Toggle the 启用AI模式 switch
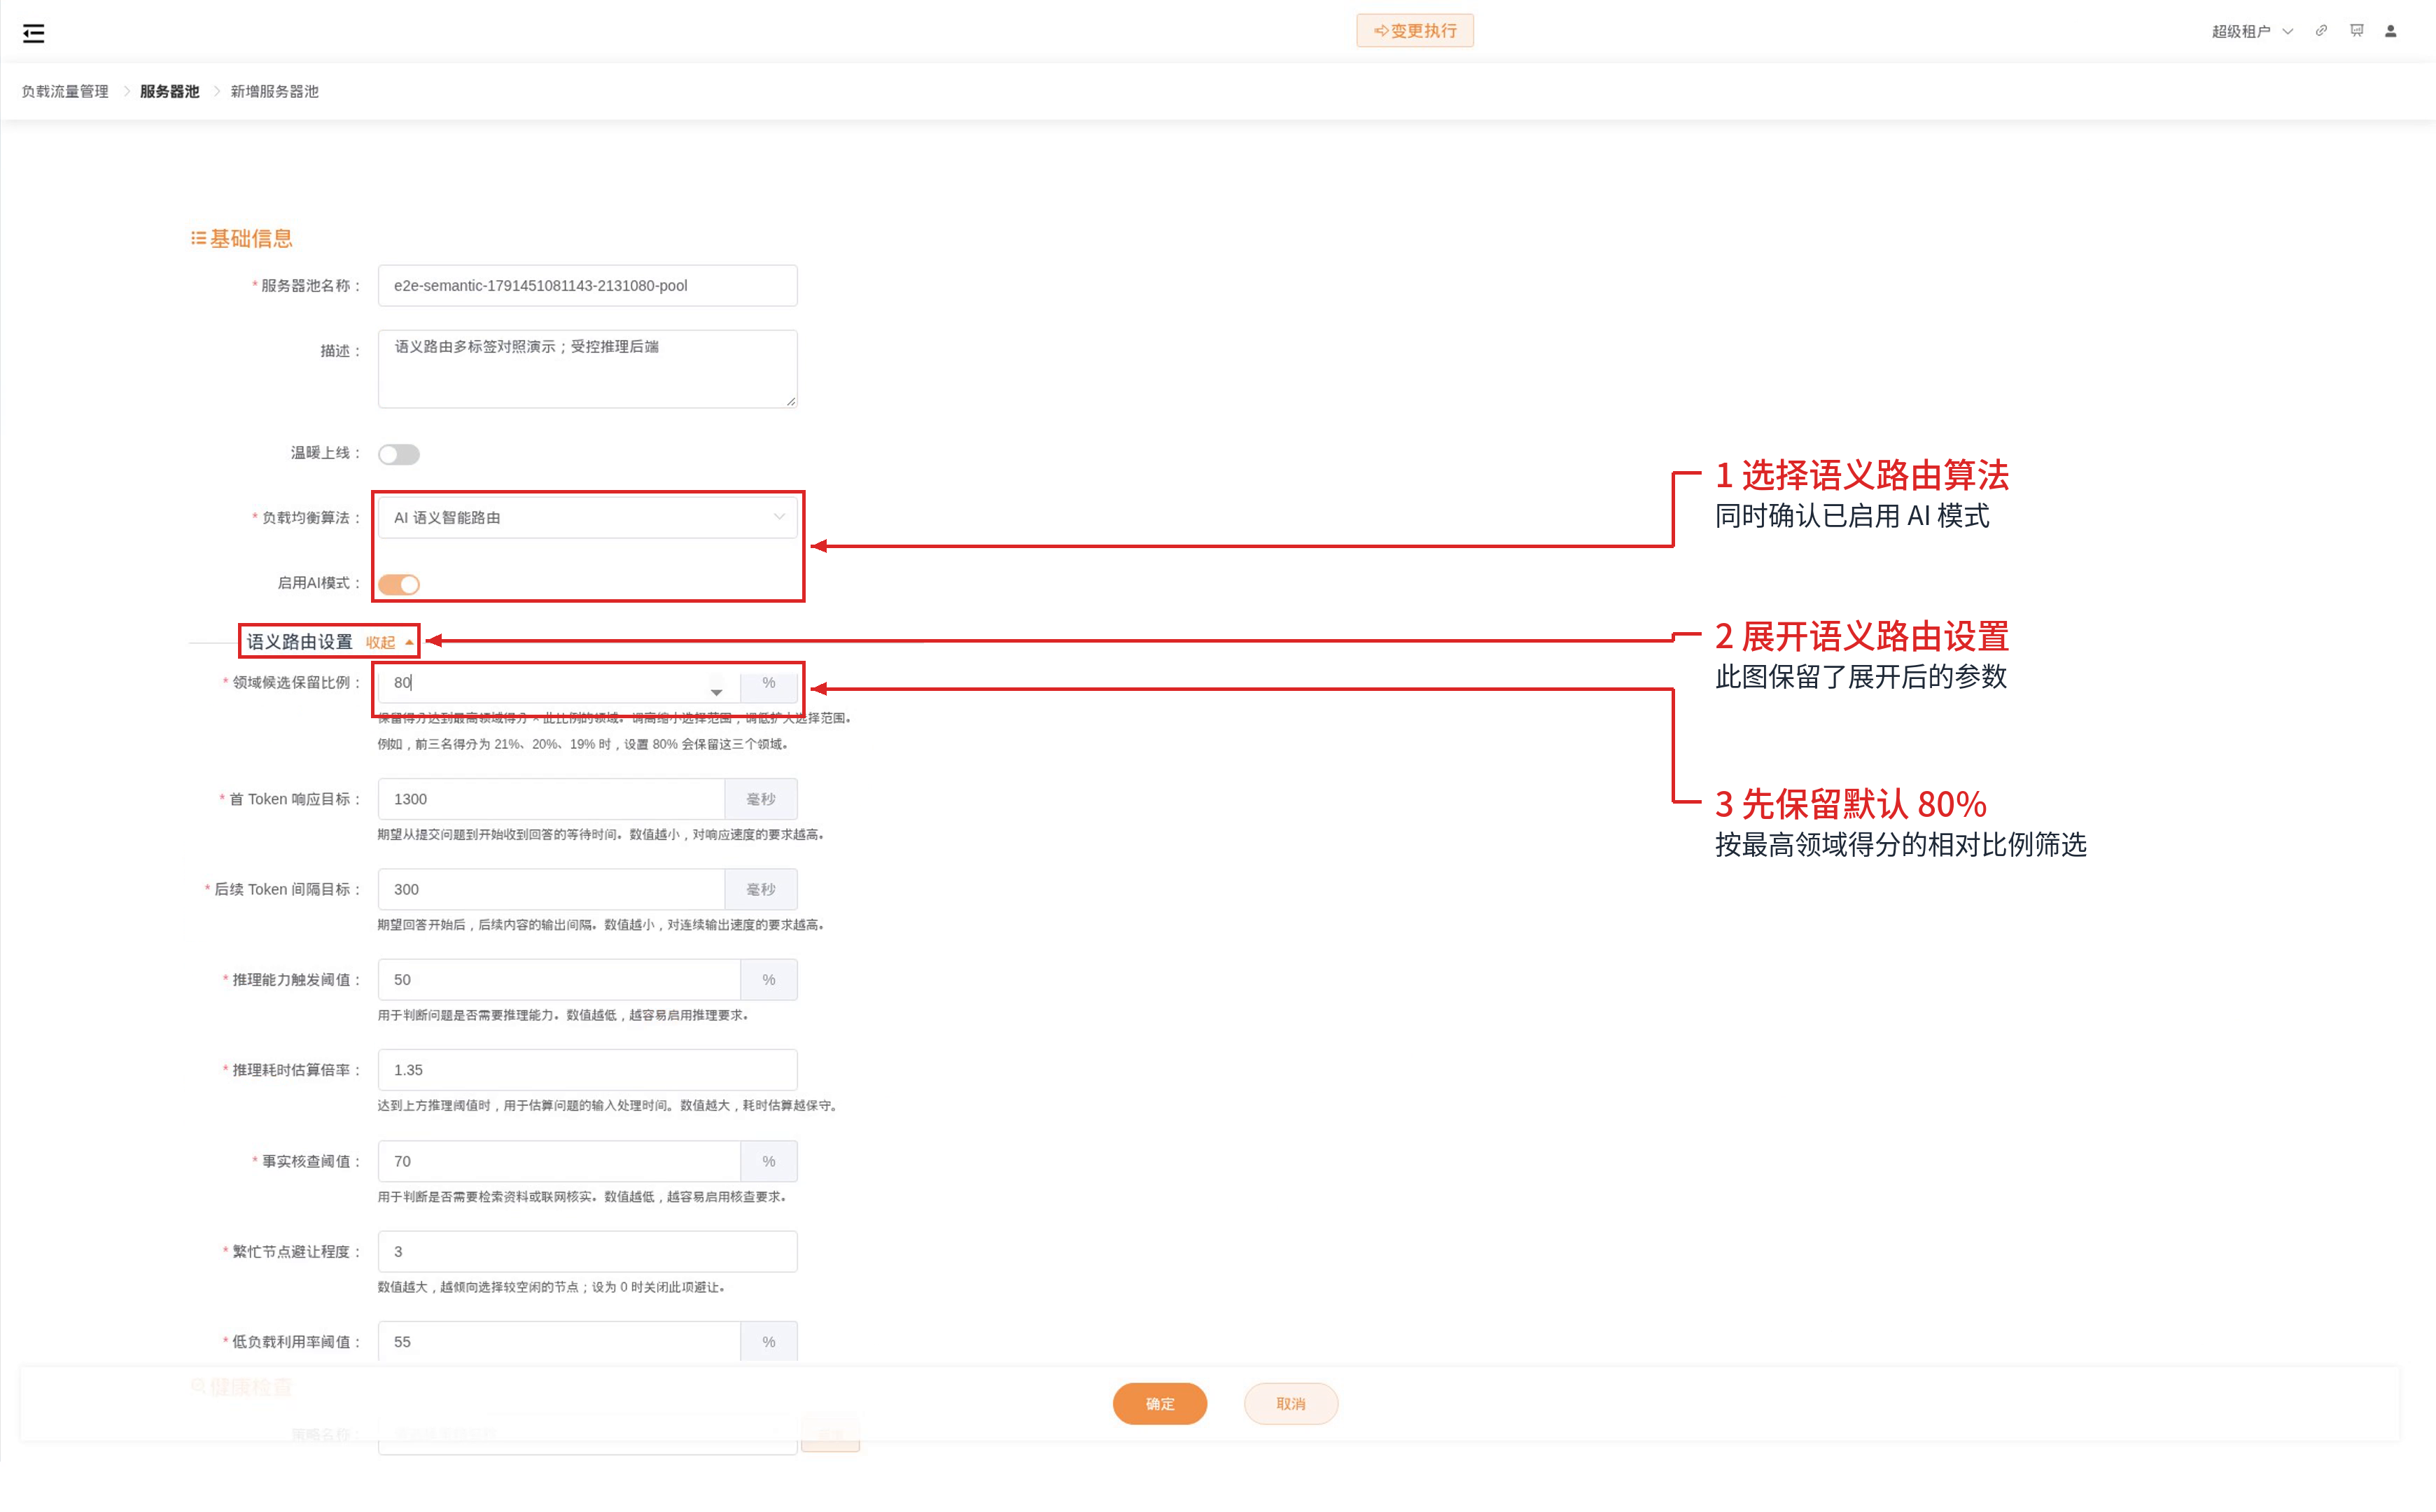Viewport: 2436px width, 1512px height. 398,584
